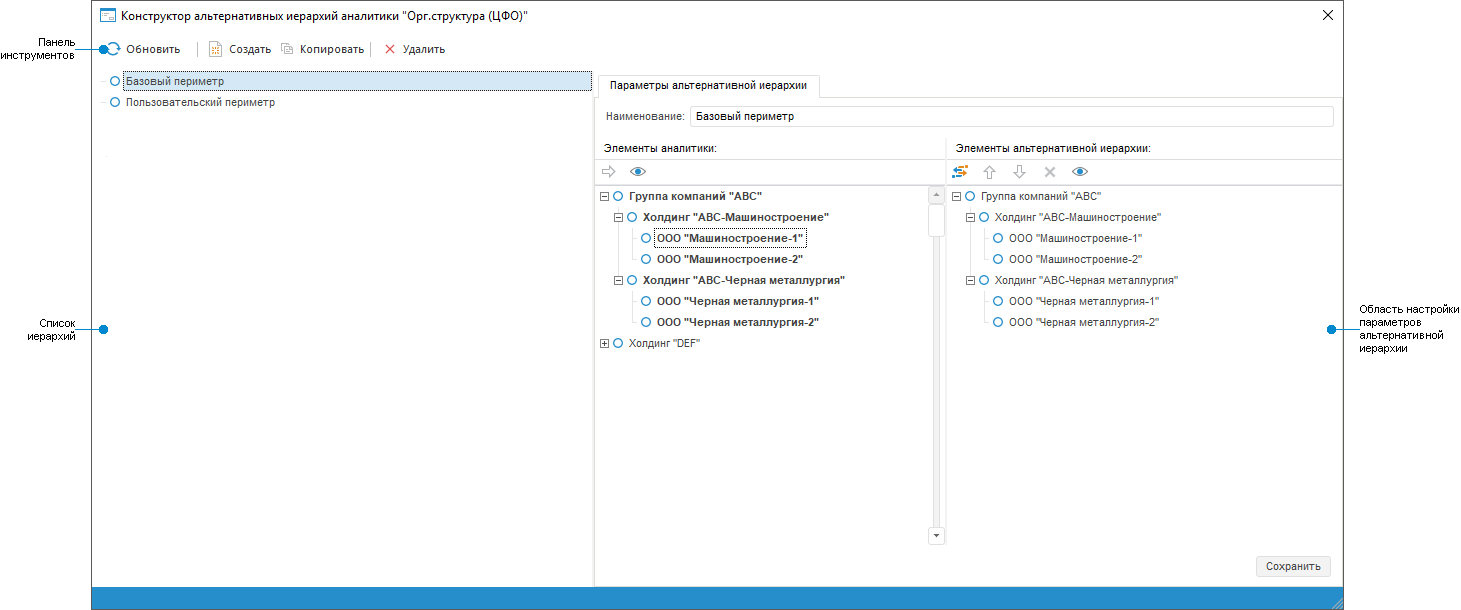Click the analytics tree scrollbar up arrow
The width and height of the screenshot is (1461, 610).
pos(937,195)
